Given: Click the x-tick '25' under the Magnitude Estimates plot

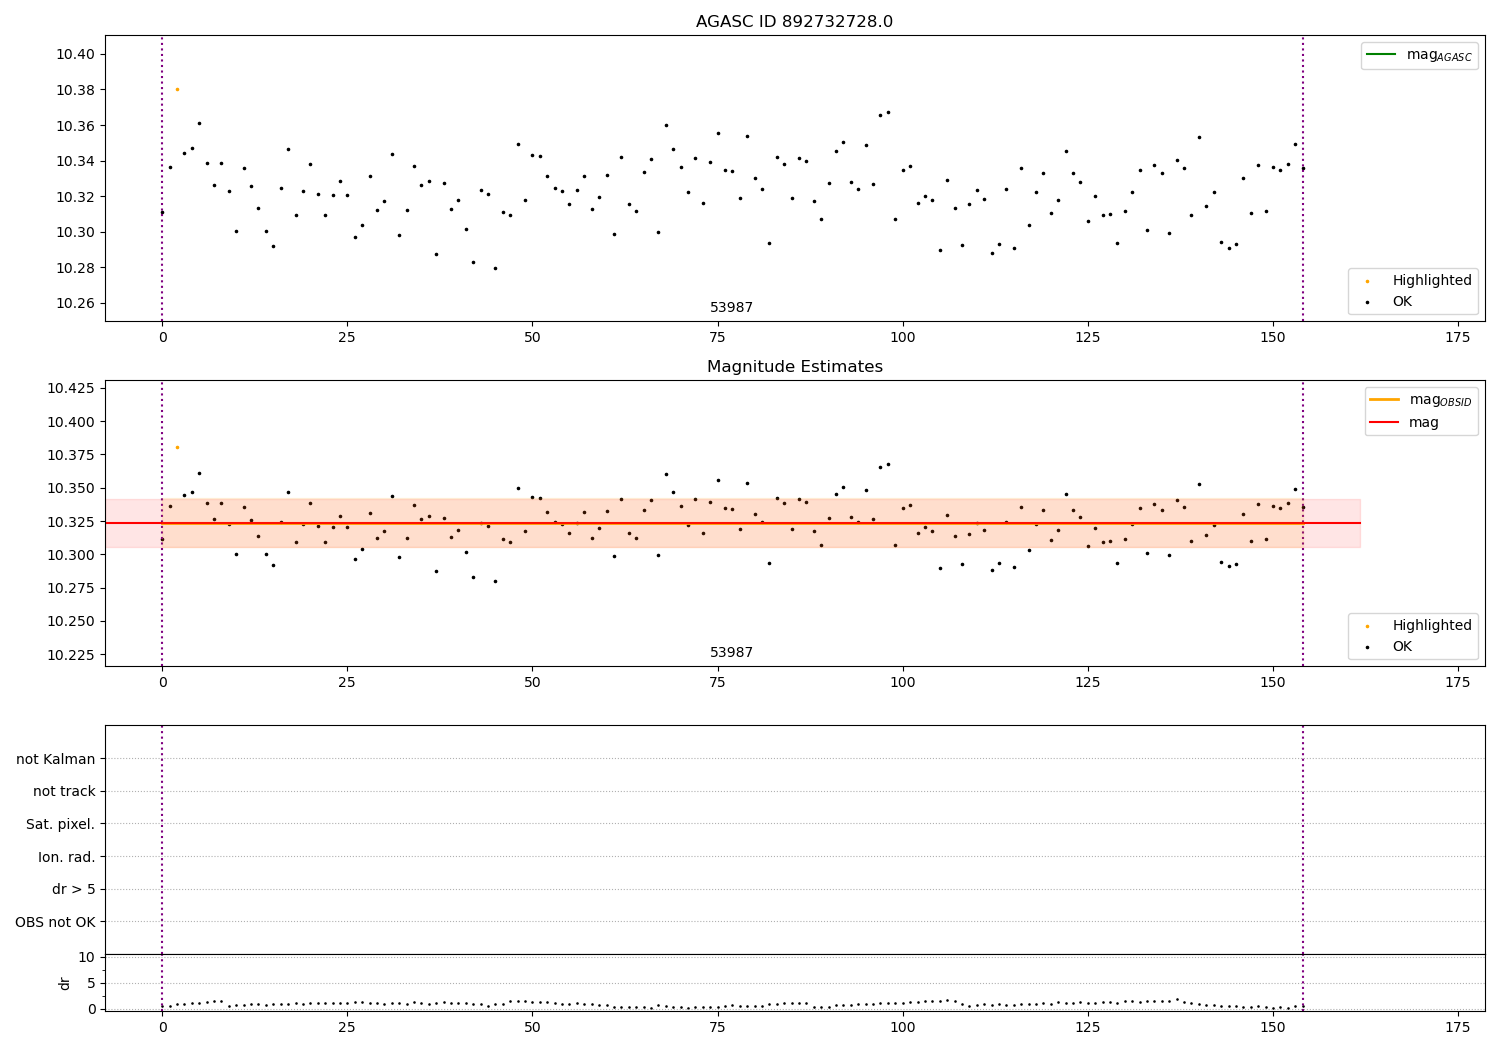Looking at the screenshot, I should 347,683.
